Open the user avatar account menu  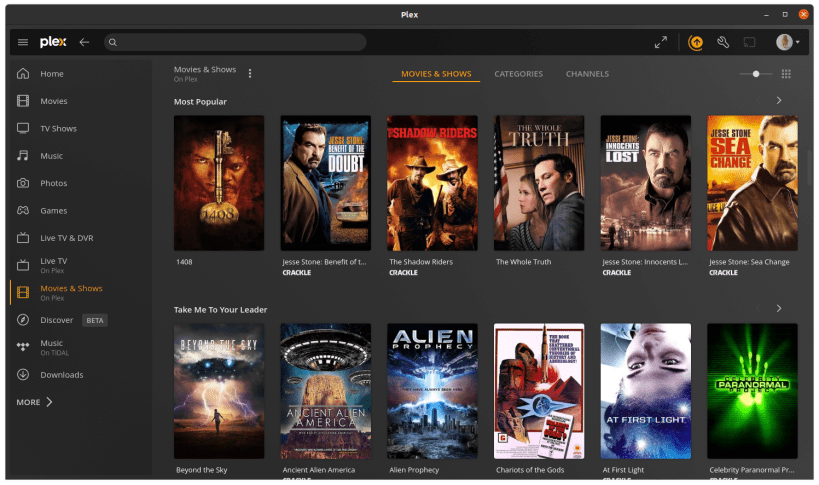coord(787,42)
